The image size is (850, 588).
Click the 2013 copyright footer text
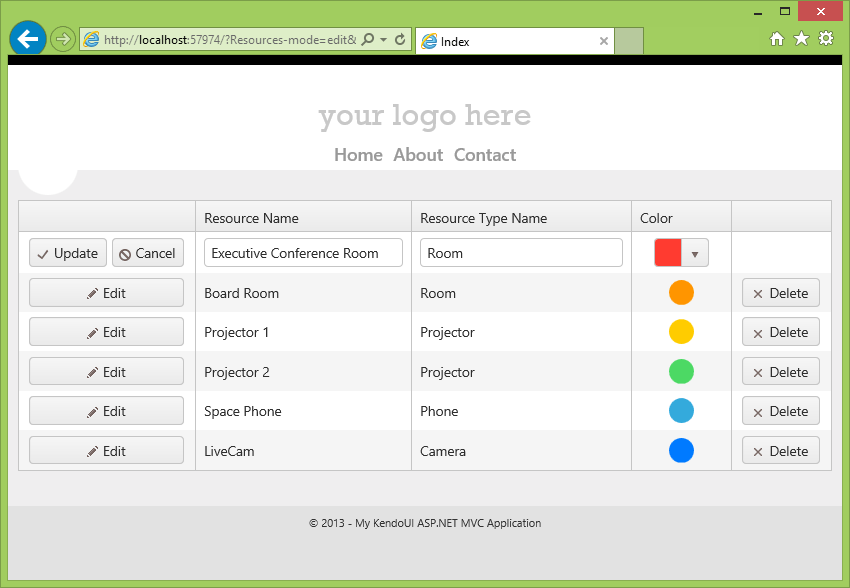tap(425, 523)
